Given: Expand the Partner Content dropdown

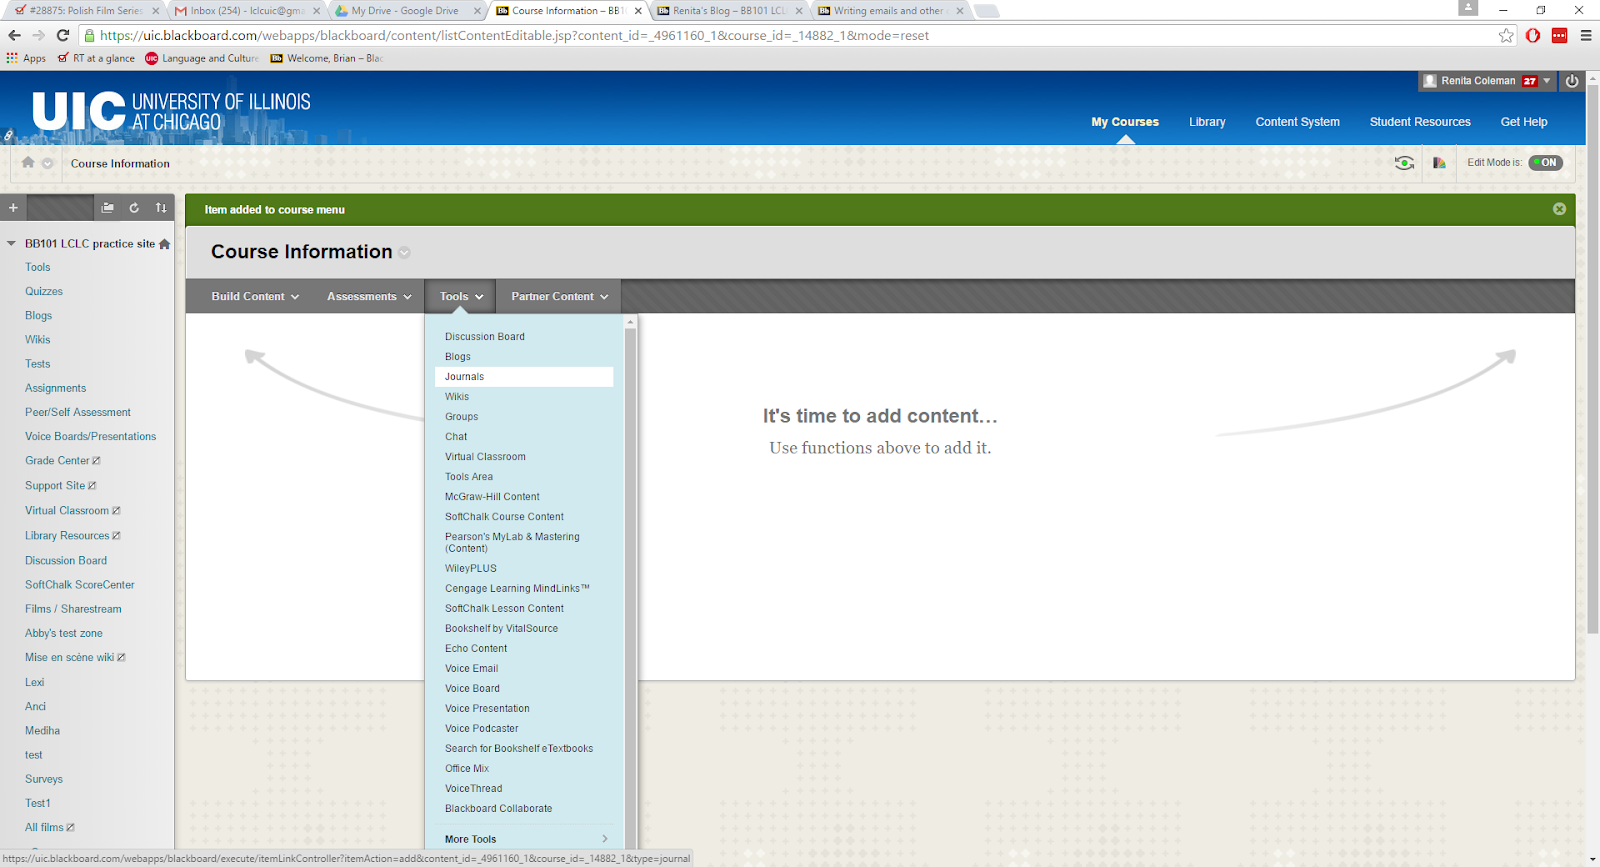Looking at the screenshot, I should (x=560, y=297).
